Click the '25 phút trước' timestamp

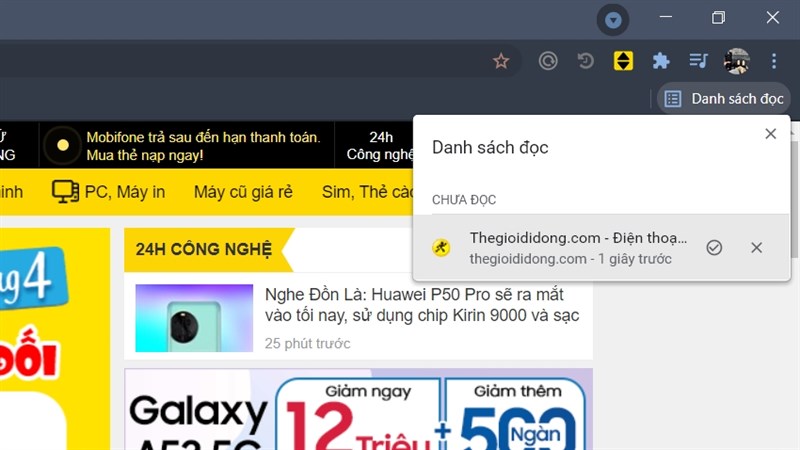[x=307, y=343]
